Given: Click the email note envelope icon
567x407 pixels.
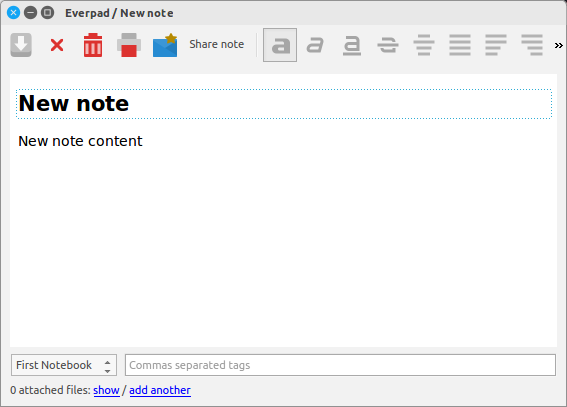Looking at the screenshot, I should [x=165, y=45].
